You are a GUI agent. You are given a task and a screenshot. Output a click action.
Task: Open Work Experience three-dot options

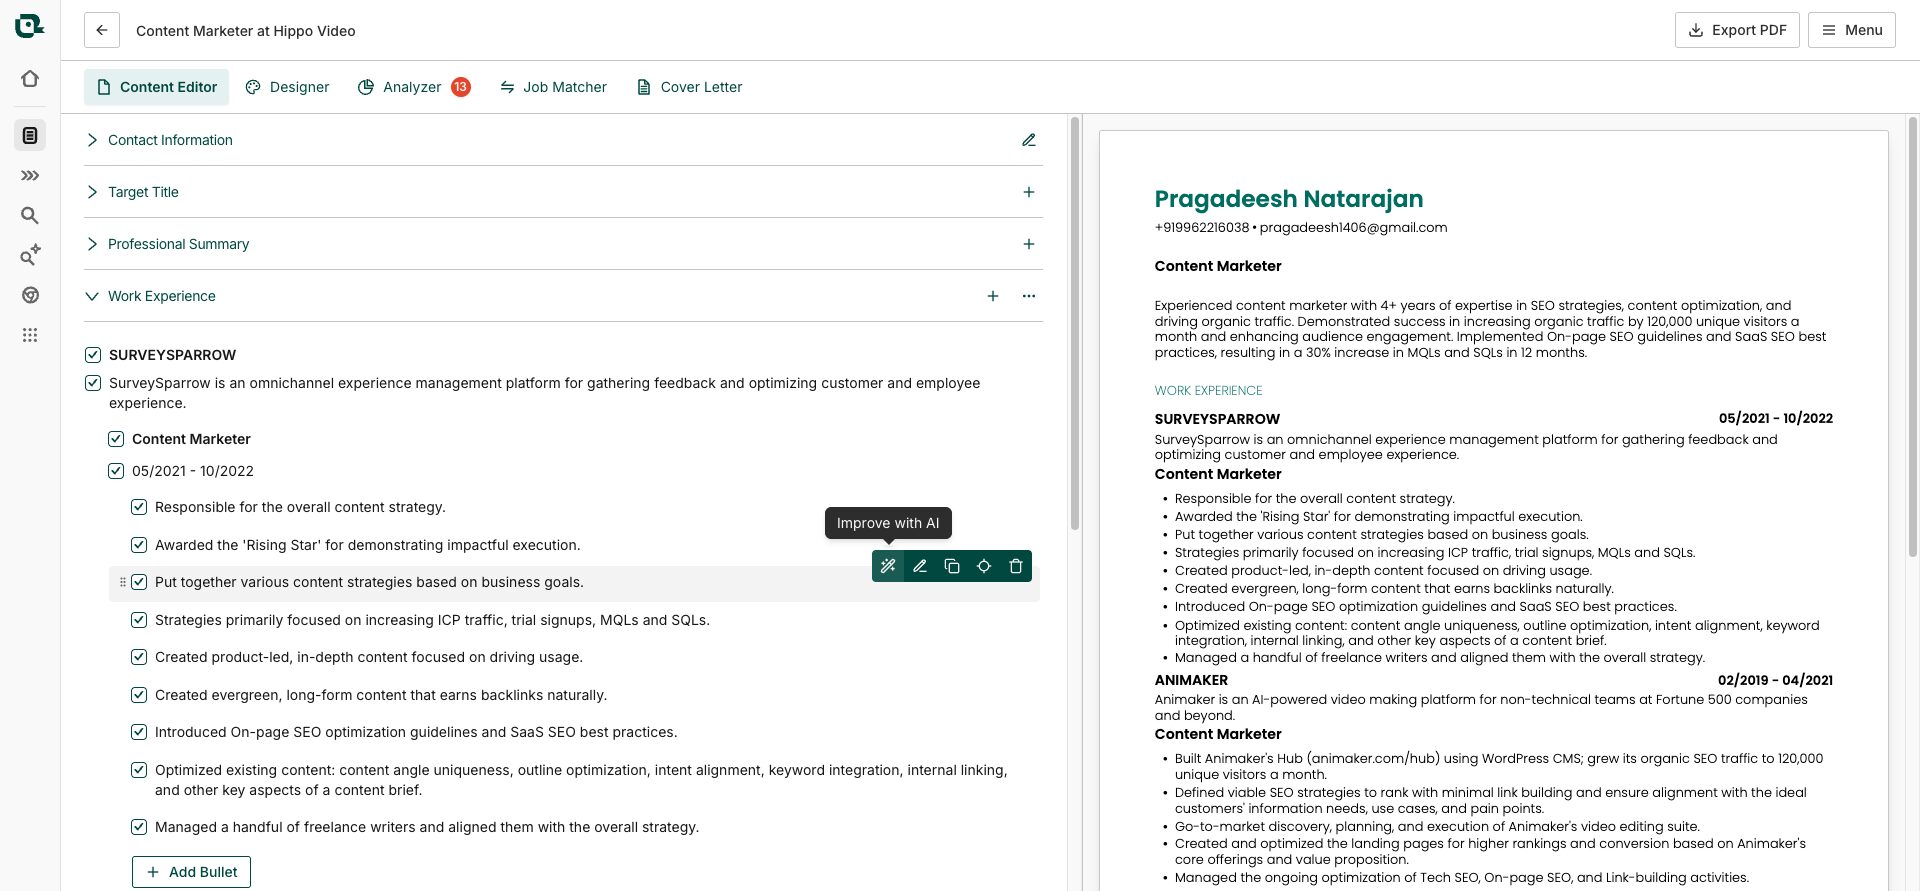[1029, 296]
